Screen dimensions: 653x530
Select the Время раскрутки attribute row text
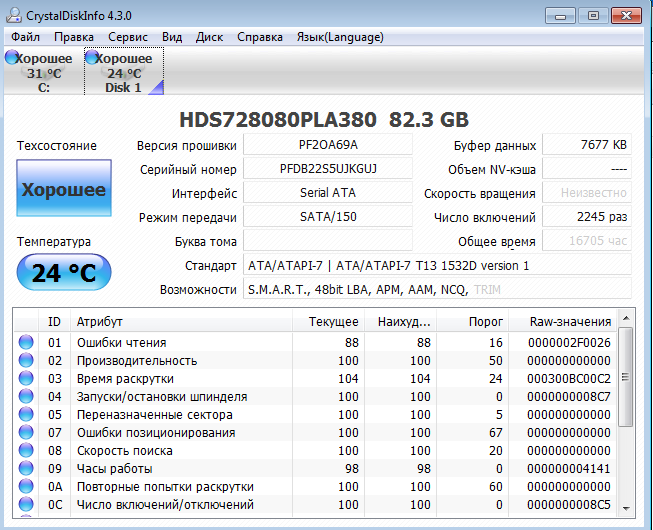125,379
